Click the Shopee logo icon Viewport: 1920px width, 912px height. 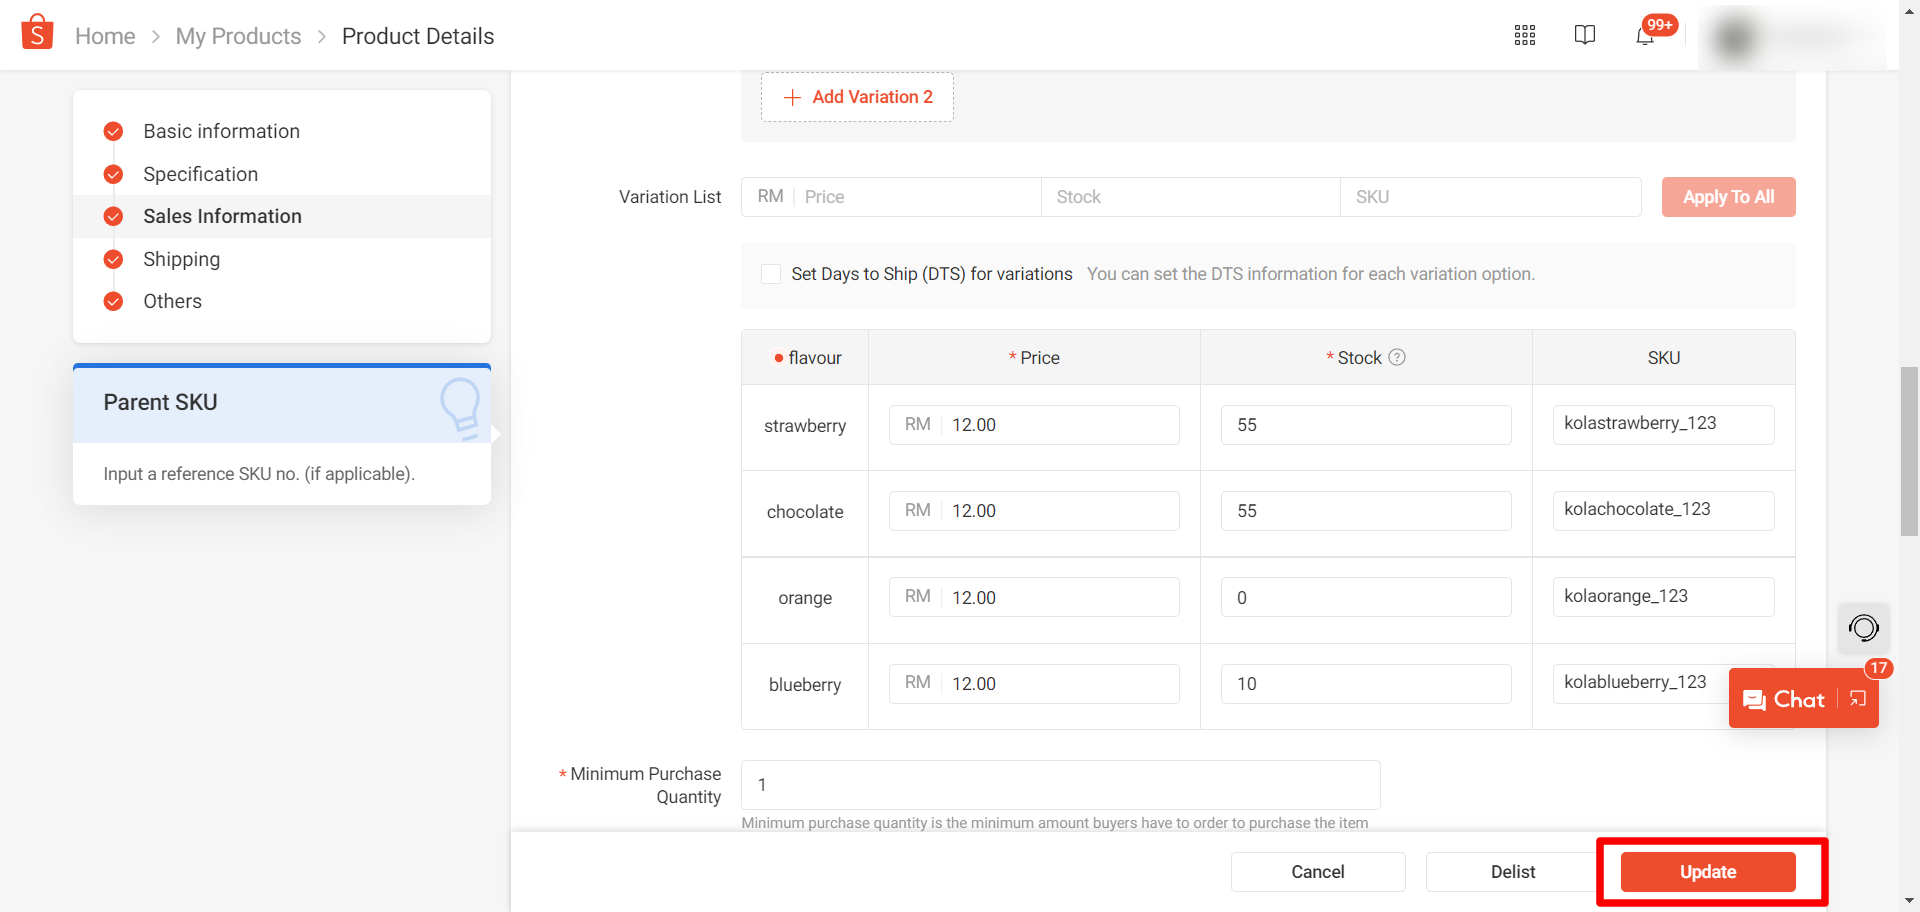point(37,33)
